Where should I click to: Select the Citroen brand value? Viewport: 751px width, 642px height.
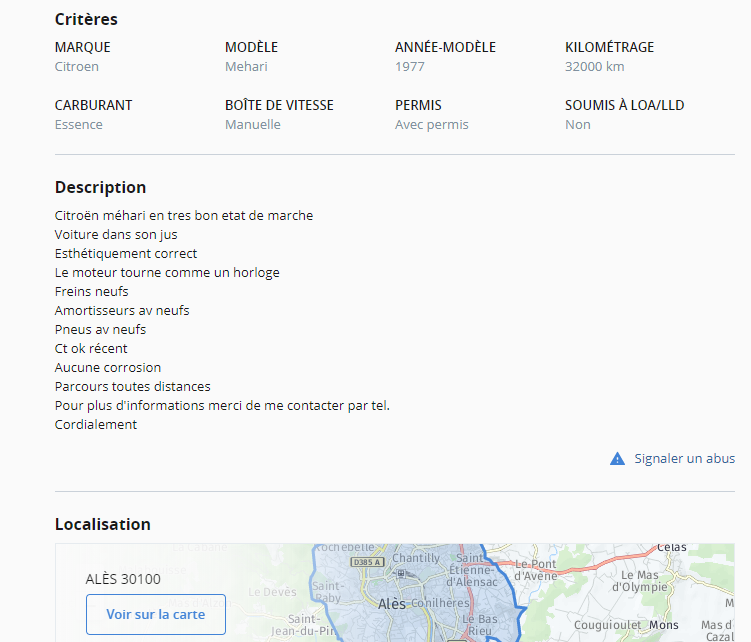(x=77, y=67)
